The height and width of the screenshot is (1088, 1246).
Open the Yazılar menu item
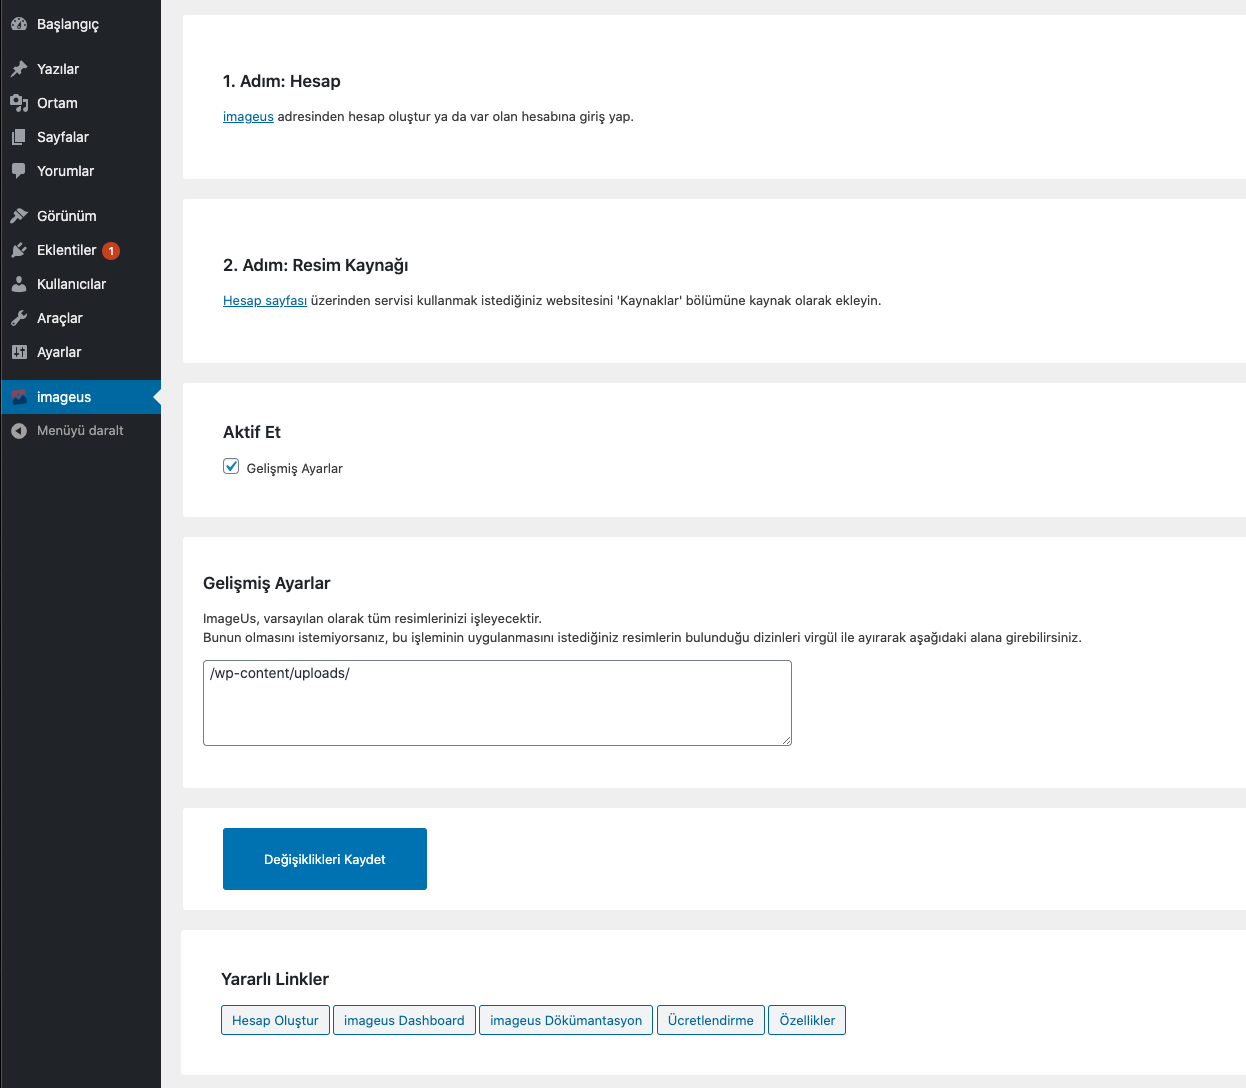[80, 69]
